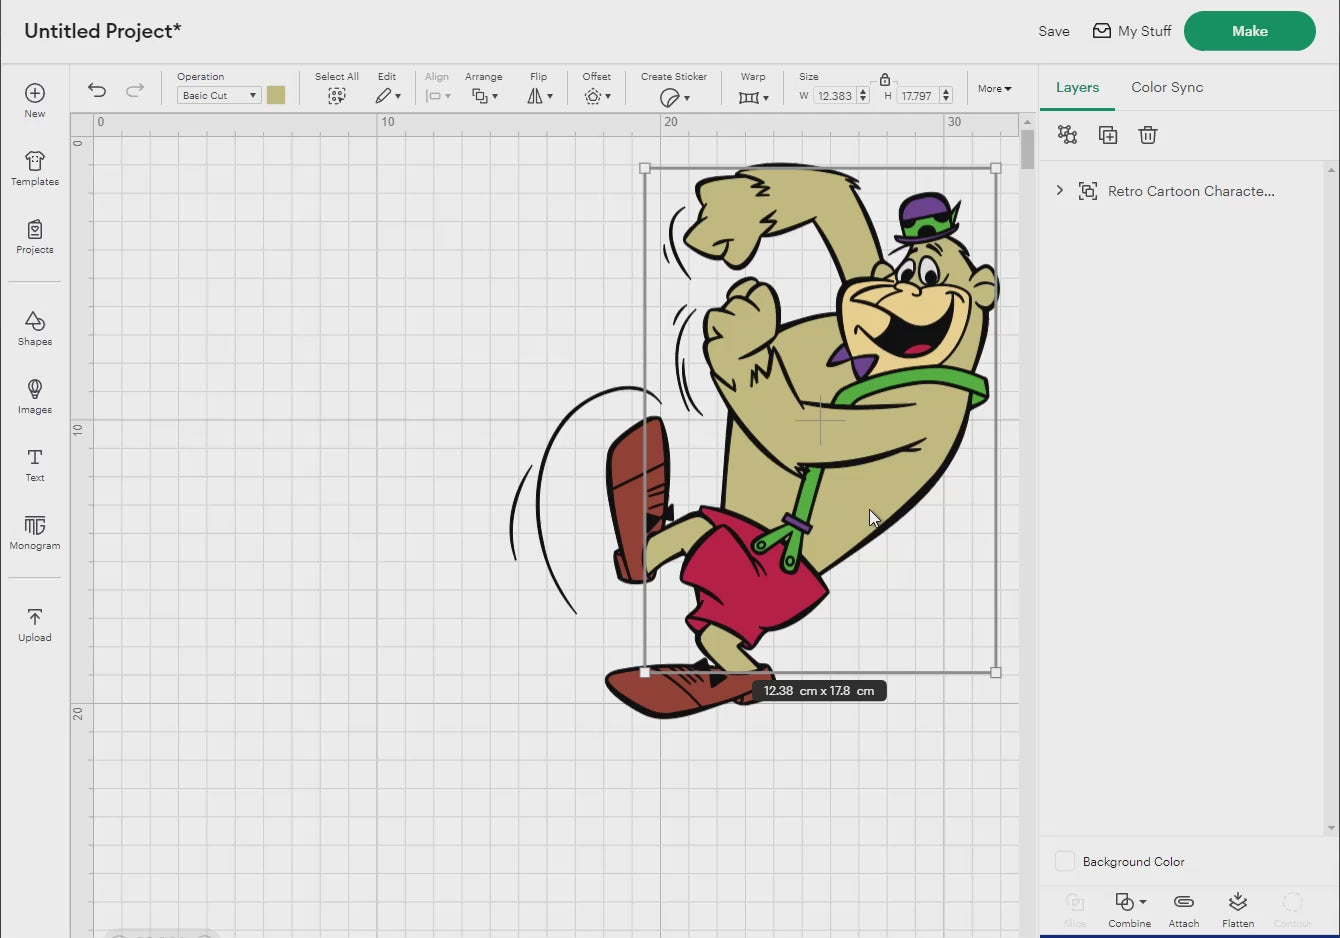
Task: Open the Monogram tool
Action: point(35,532)
